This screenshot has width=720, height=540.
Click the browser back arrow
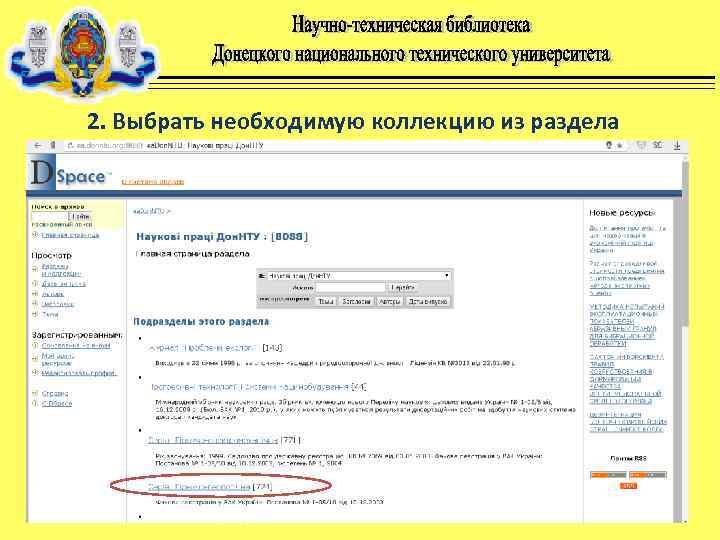(38, 146)
